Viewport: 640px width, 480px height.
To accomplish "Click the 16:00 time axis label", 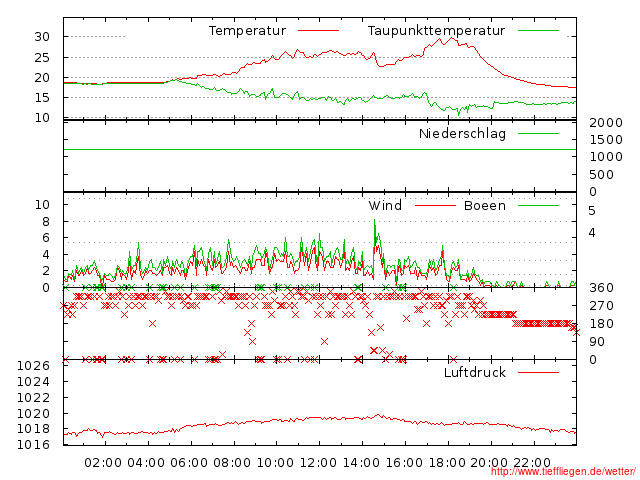I will tap(404, 463).
